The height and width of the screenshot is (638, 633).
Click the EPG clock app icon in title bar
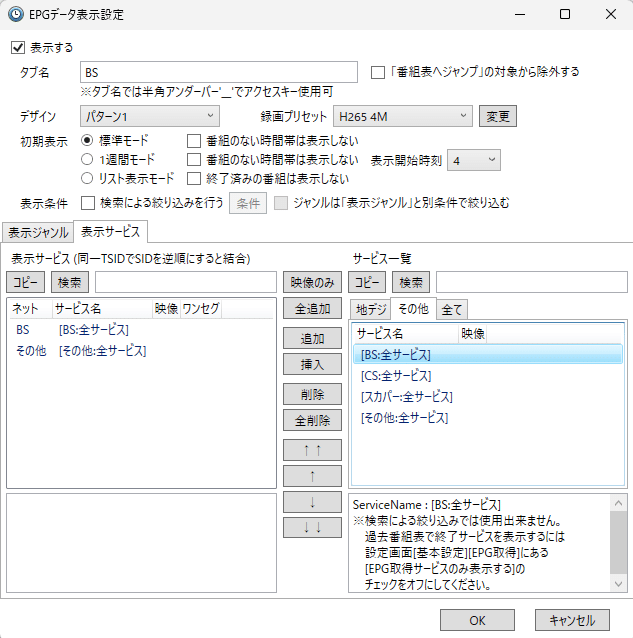coord(16,15)
